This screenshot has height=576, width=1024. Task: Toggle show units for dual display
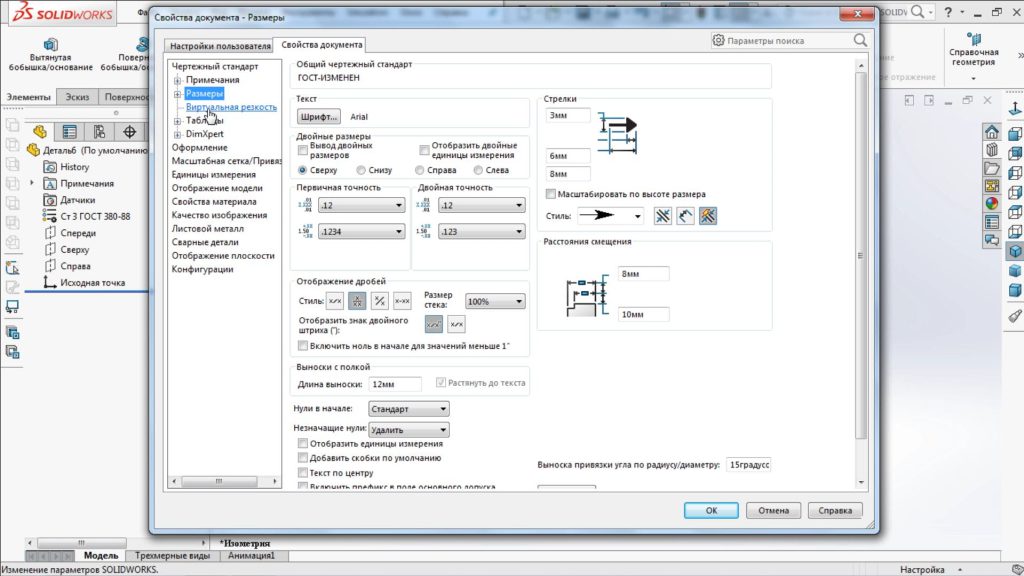[x=424, y=151]
